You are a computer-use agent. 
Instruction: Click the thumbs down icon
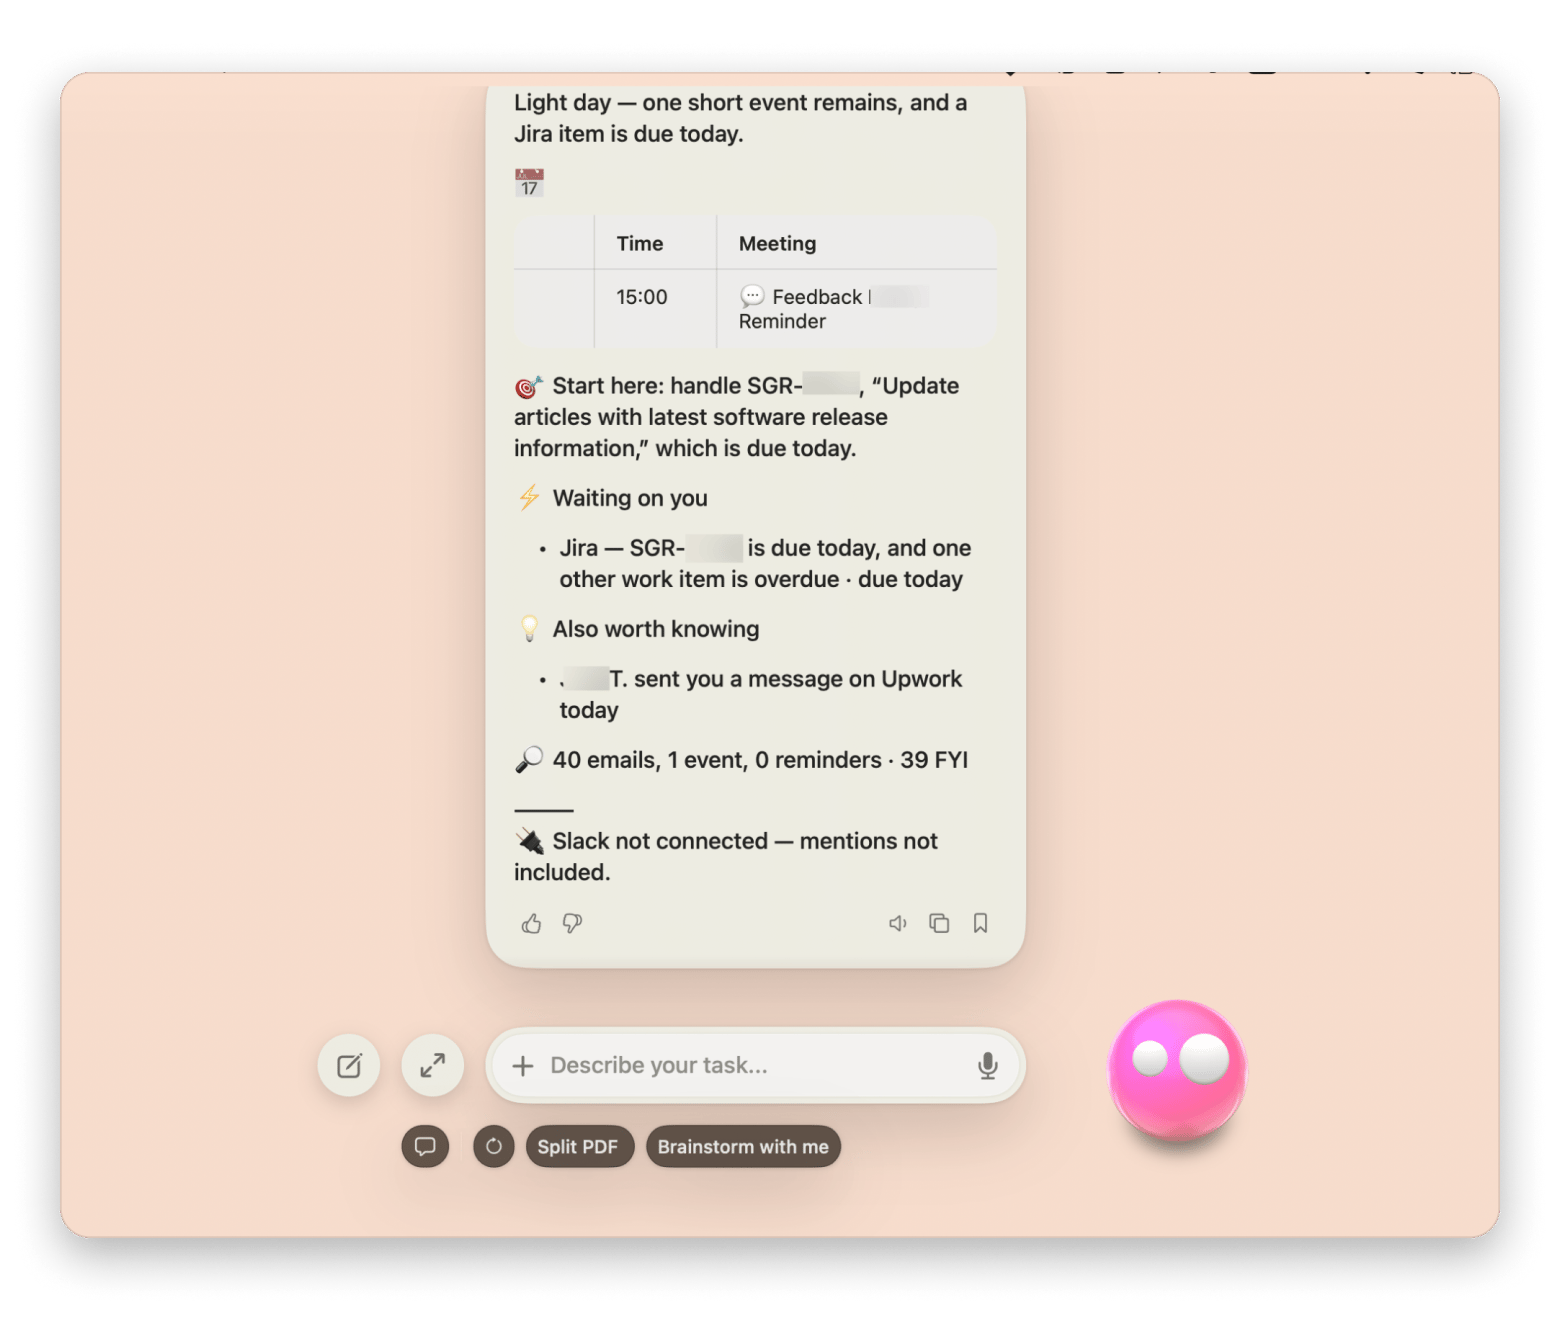(572, 923)
